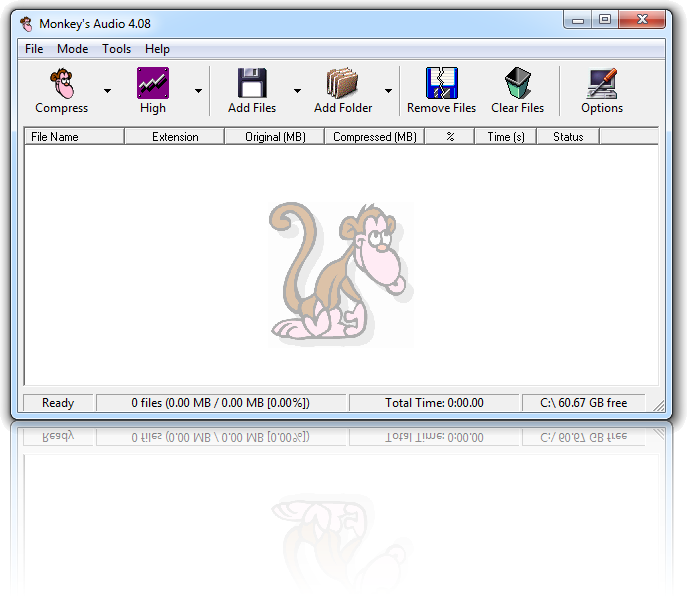The image size is (687, 596).
Task: Open the Mode menu
Action: [72, 49]
